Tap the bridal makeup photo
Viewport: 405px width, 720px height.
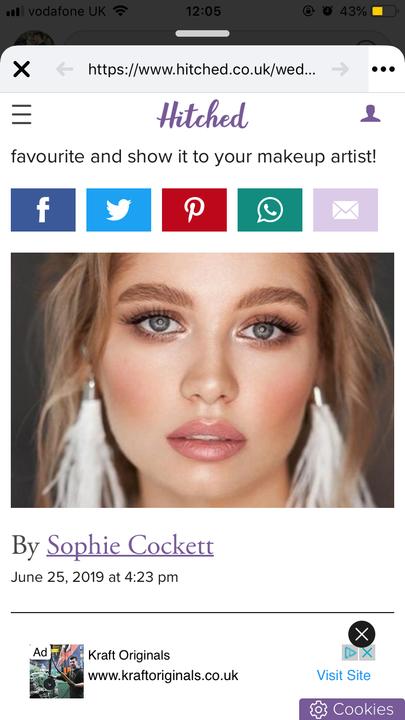click(x=202, y=380)
